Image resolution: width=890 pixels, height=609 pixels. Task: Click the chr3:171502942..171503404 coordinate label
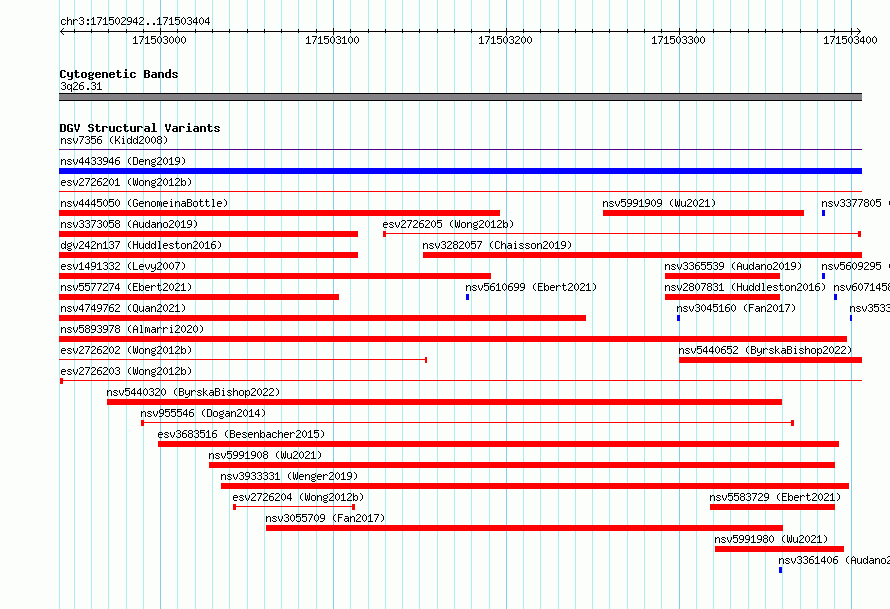coord(135,21)
